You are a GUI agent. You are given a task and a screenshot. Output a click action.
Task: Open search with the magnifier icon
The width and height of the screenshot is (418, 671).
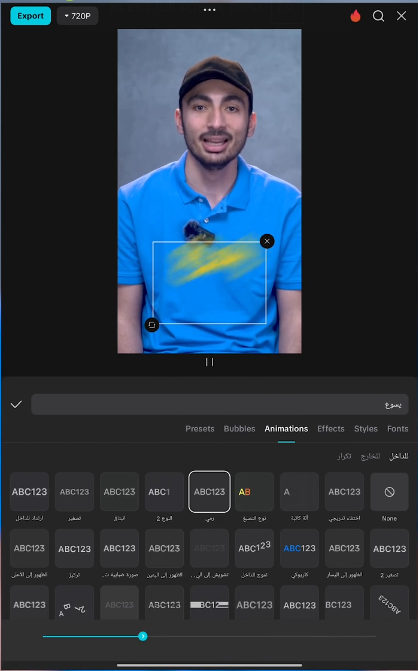click(x=378, y=16)
